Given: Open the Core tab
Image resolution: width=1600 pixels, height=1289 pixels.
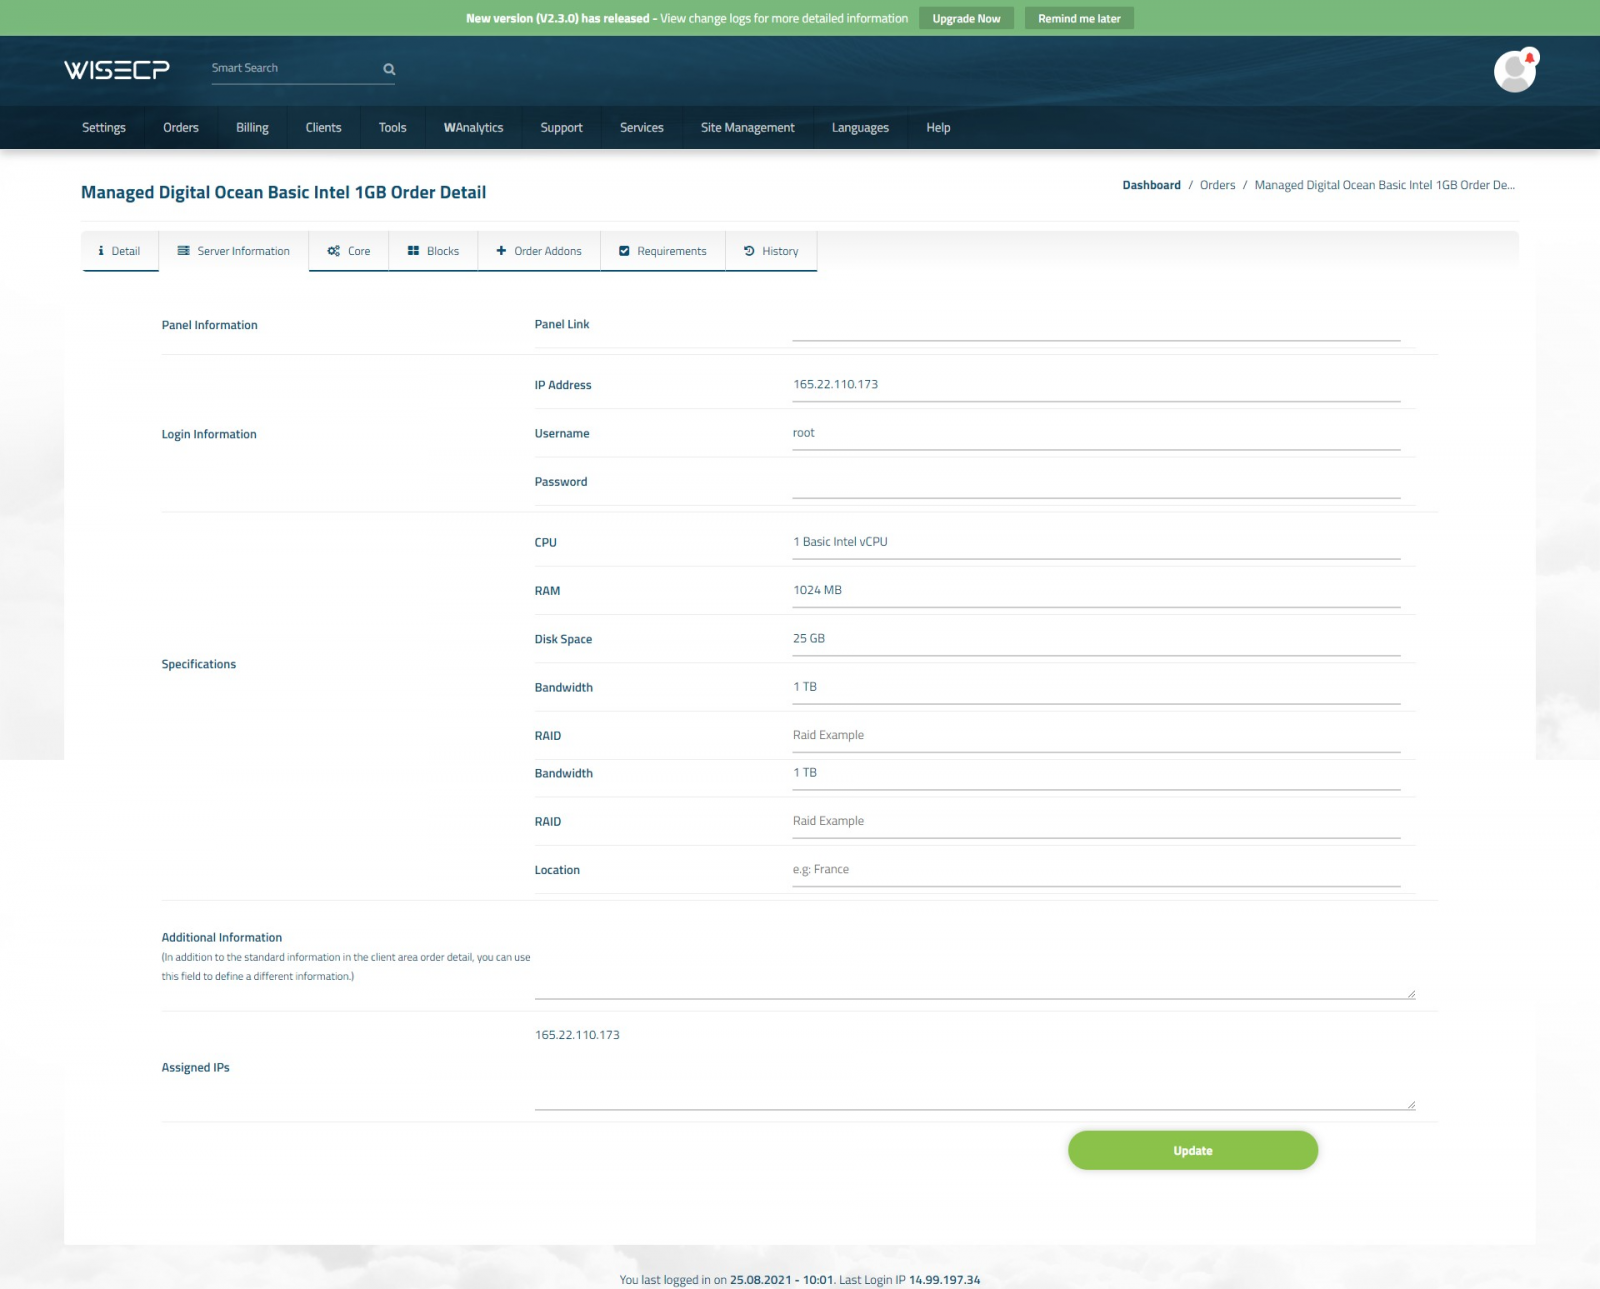Looking at the screenshot, I should tap(349, 251).
